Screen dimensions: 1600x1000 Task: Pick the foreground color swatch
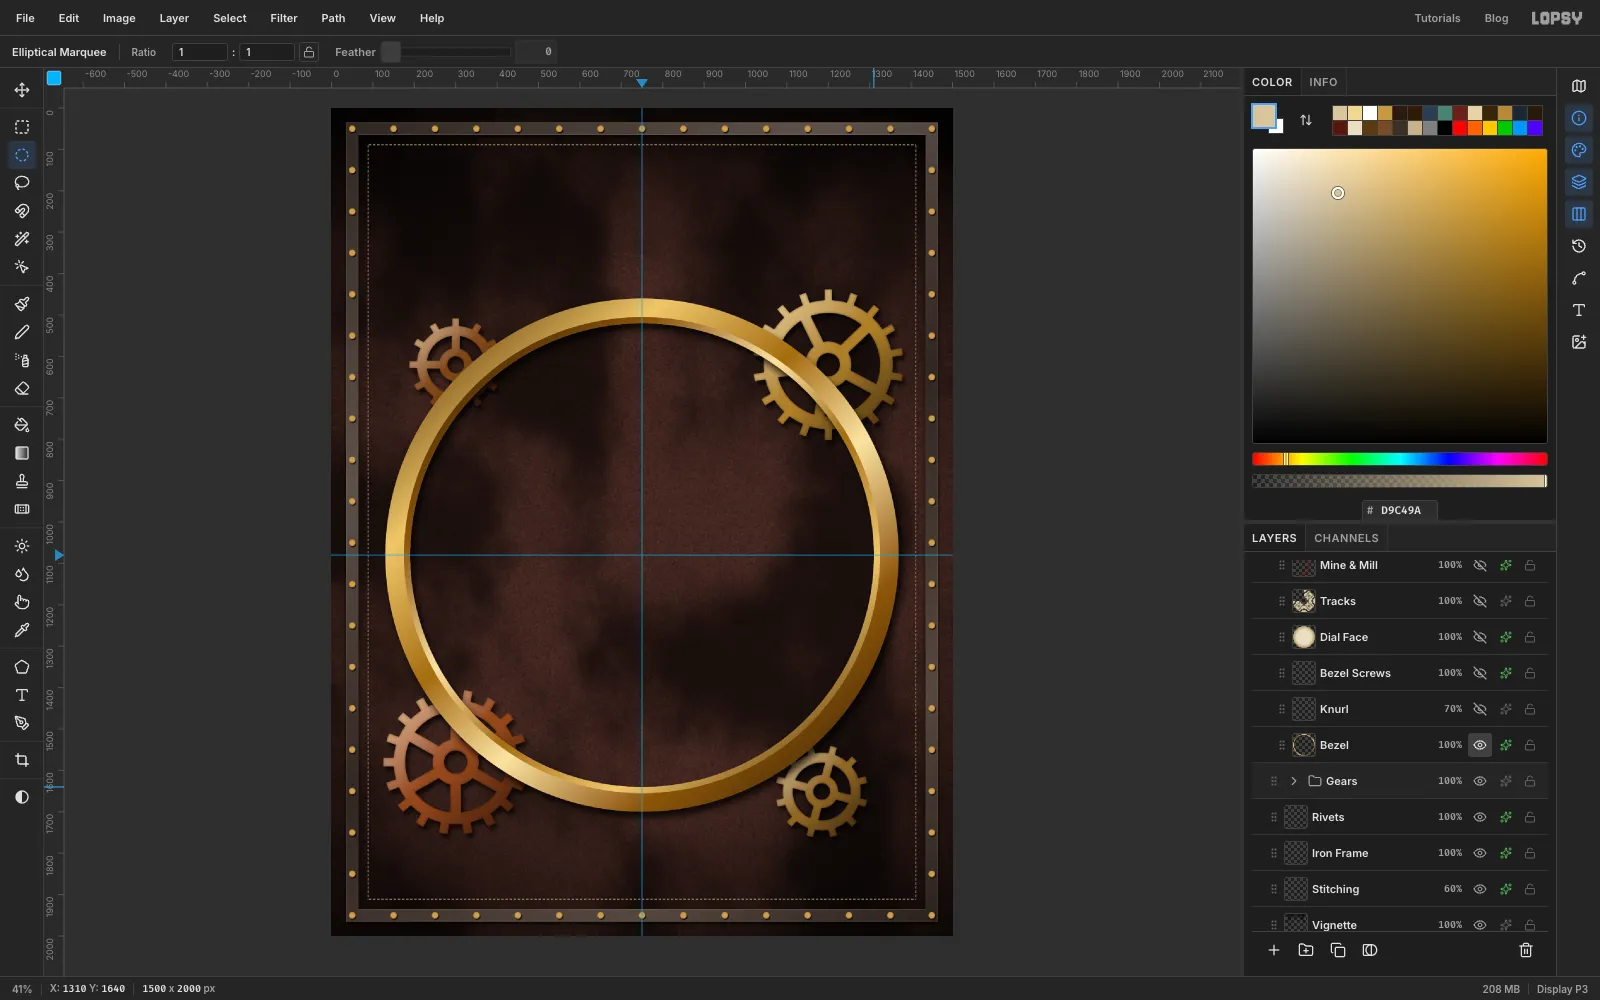pos(1264,116)
